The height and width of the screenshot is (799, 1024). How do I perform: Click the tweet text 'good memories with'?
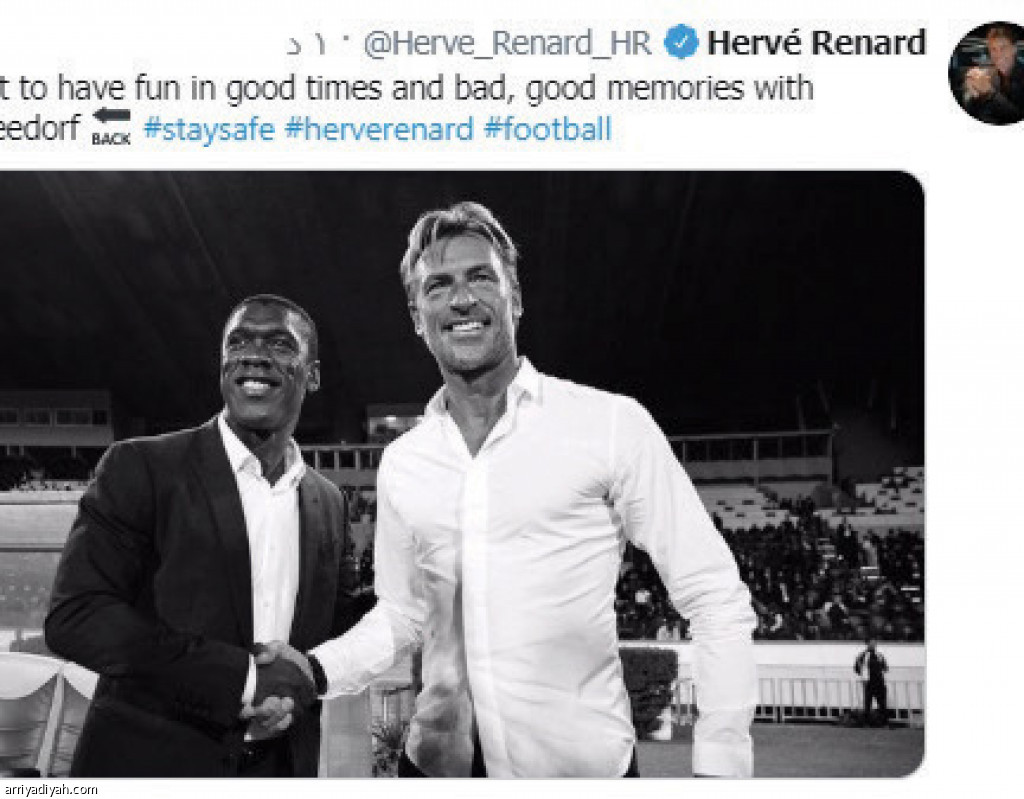point(669,89)
